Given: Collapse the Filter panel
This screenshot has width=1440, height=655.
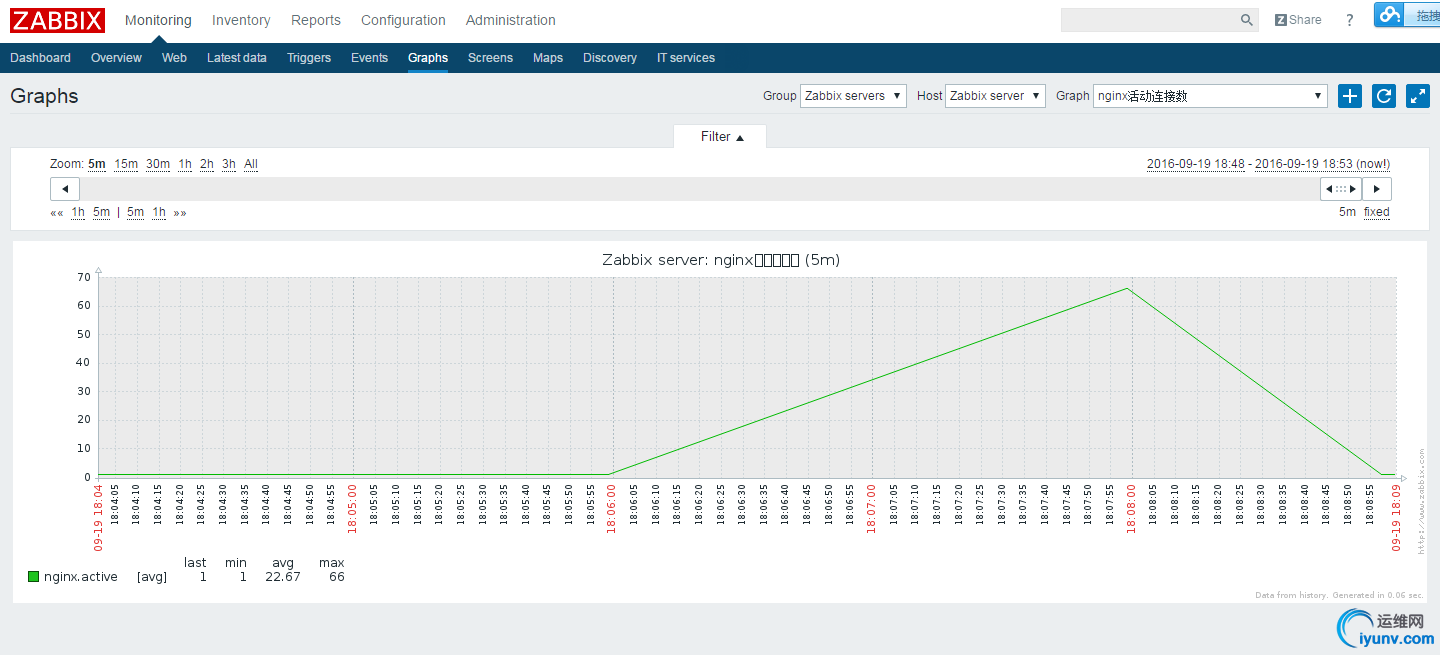Looking at the screenshot, I should pos(721,137).
